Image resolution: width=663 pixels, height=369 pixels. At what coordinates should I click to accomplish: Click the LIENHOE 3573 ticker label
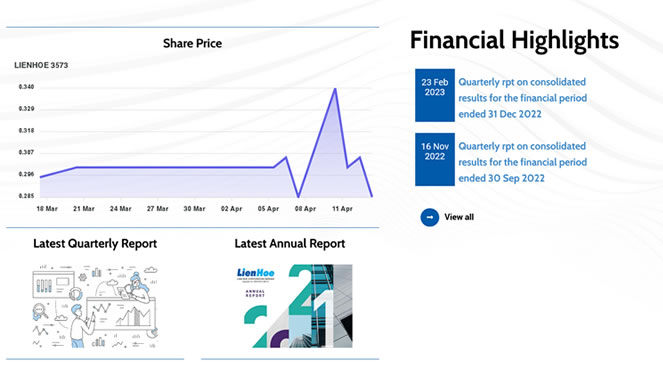[41, 65]
